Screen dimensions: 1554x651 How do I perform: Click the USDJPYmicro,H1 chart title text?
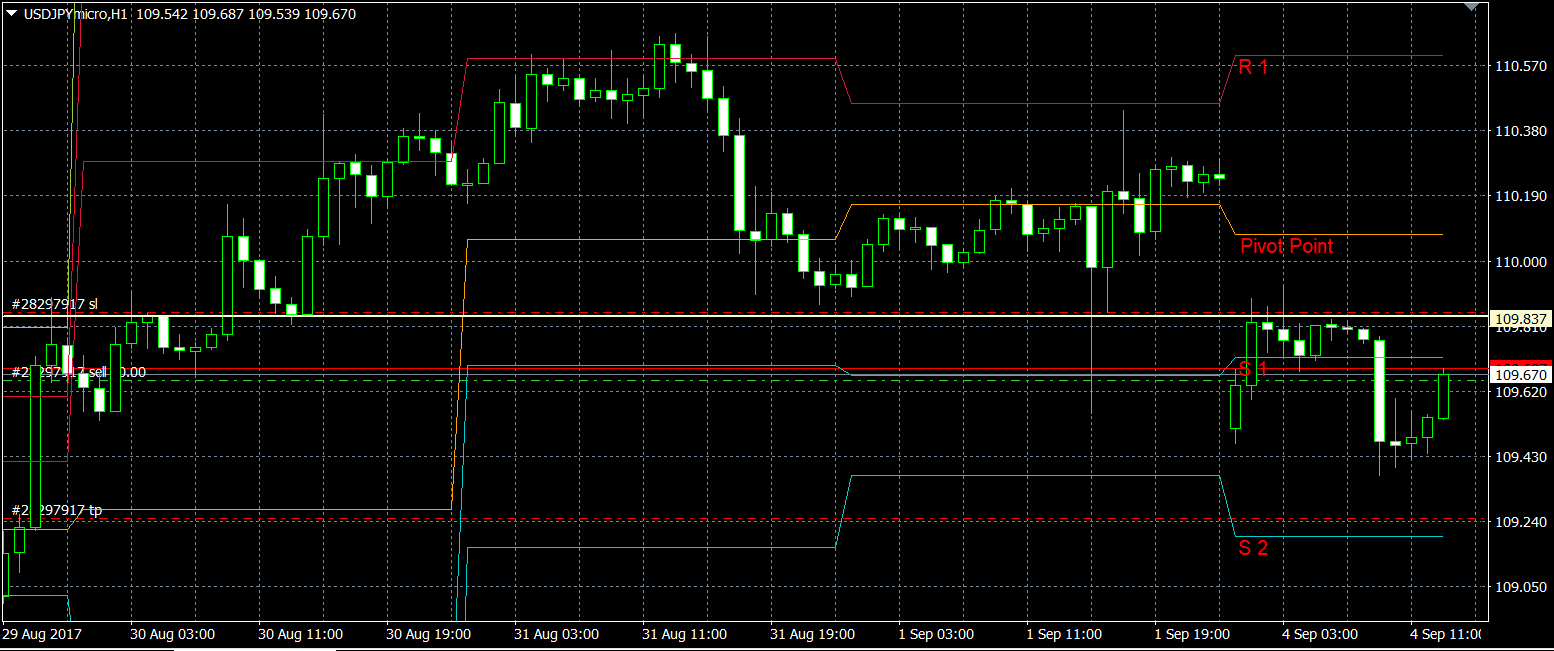[66, 14]
